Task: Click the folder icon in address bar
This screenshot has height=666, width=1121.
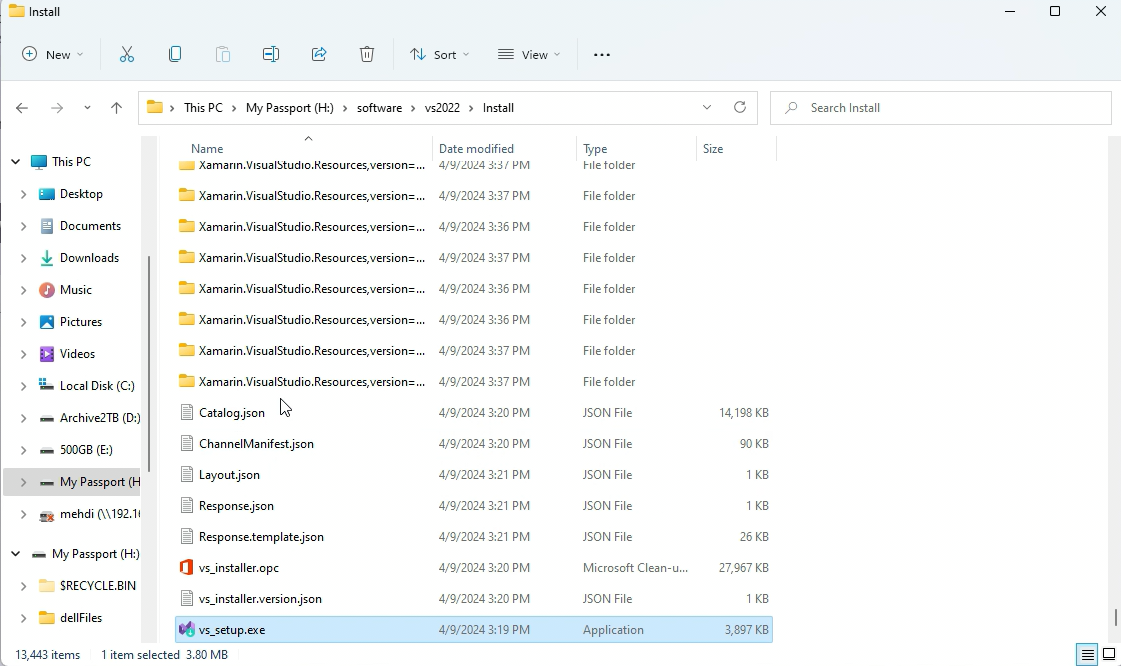Action: (x=154, y=107)
